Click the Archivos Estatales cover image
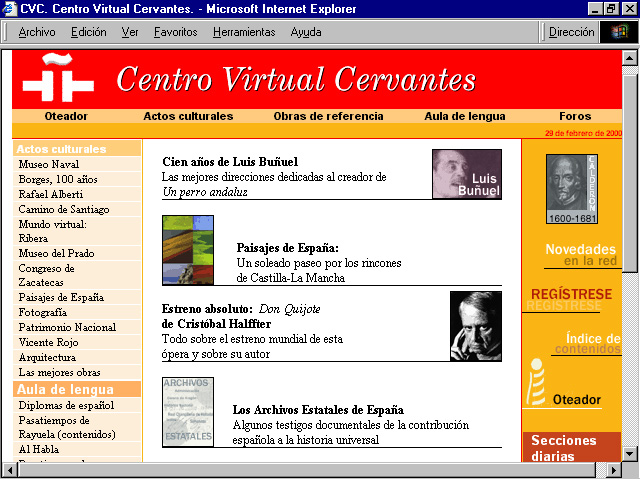Screen dimensions: 640x480 (x=188, y=411)
